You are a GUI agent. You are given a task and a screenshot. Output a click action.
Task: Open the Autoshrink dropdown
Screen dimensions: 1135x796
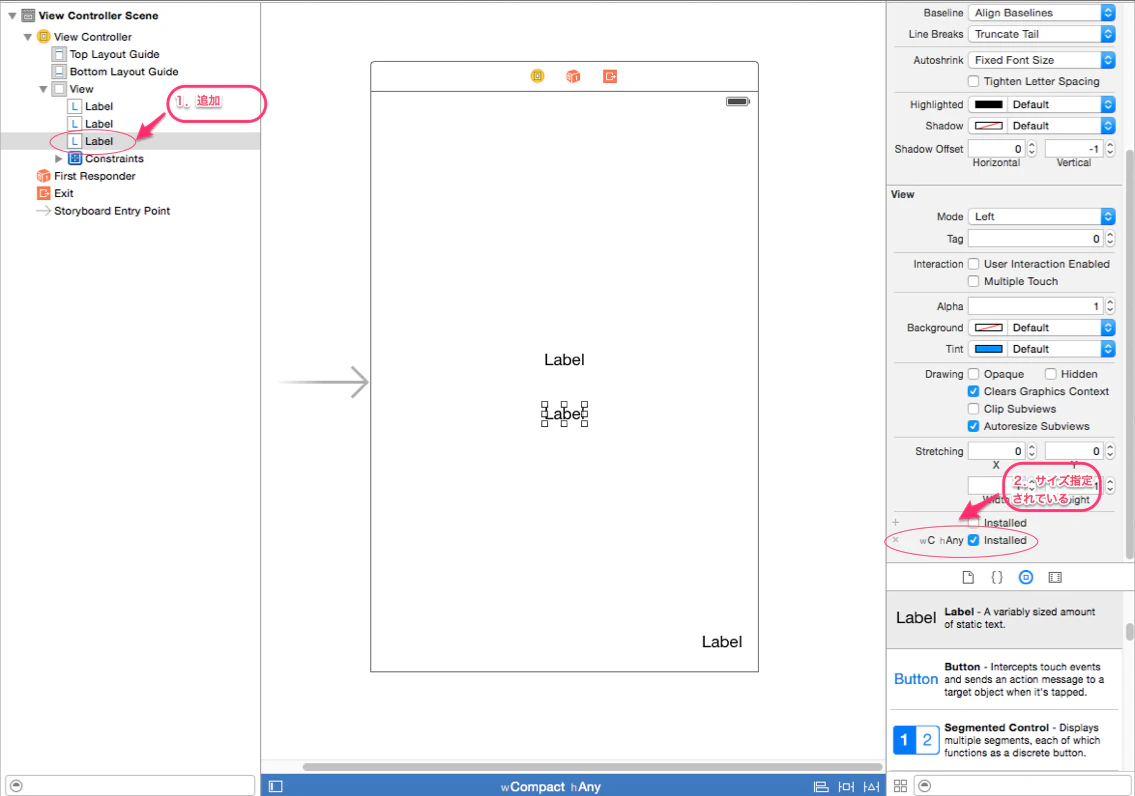tap(1042, 60)
